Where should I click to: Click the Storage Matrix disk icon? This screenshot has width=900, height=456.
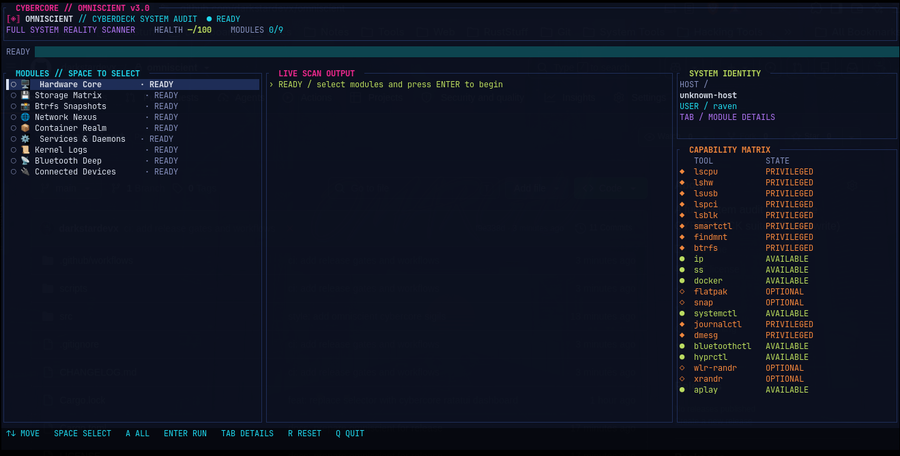25,95
